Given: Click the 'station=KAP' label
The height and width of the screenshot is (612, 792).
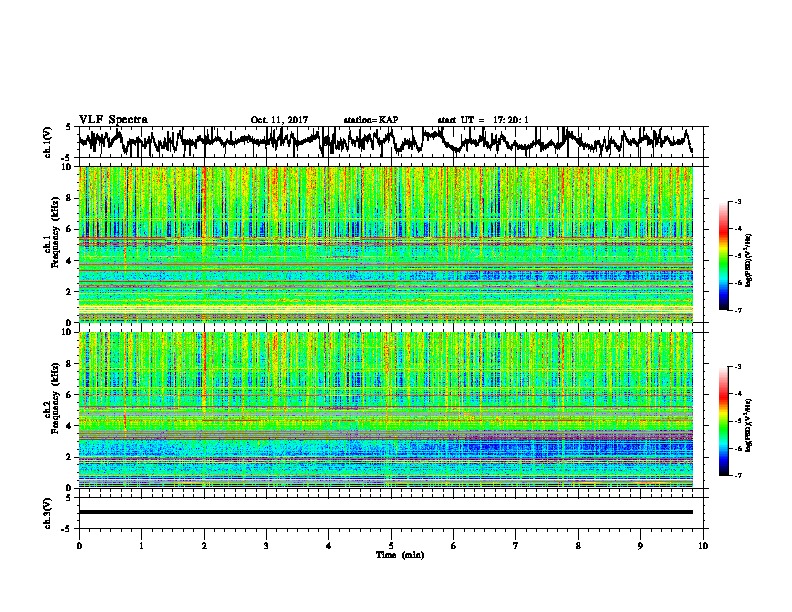Looking at the screenshot, I should 370,120.
